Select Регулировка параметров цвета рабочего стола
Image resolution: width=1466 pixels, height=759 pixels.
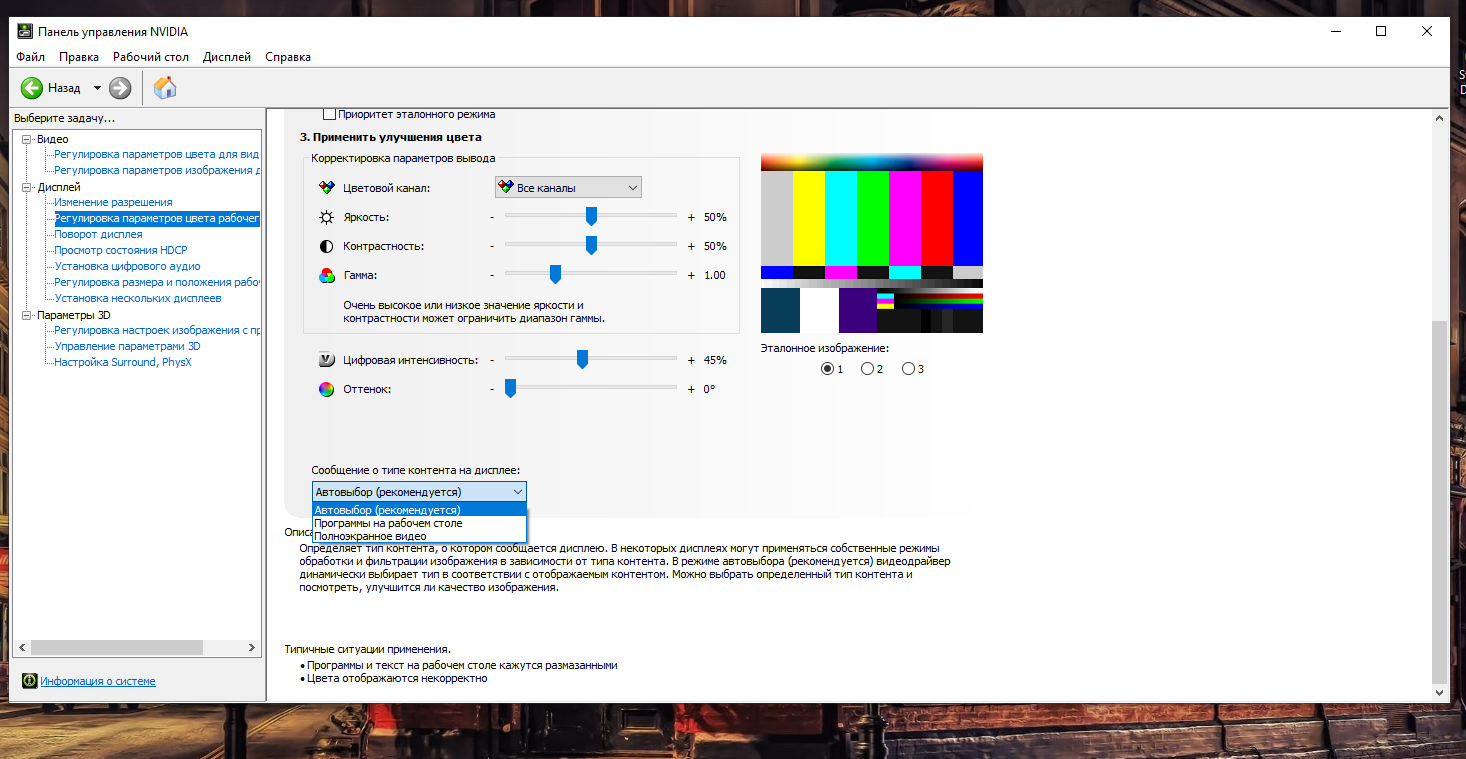[x=157, y=218]
